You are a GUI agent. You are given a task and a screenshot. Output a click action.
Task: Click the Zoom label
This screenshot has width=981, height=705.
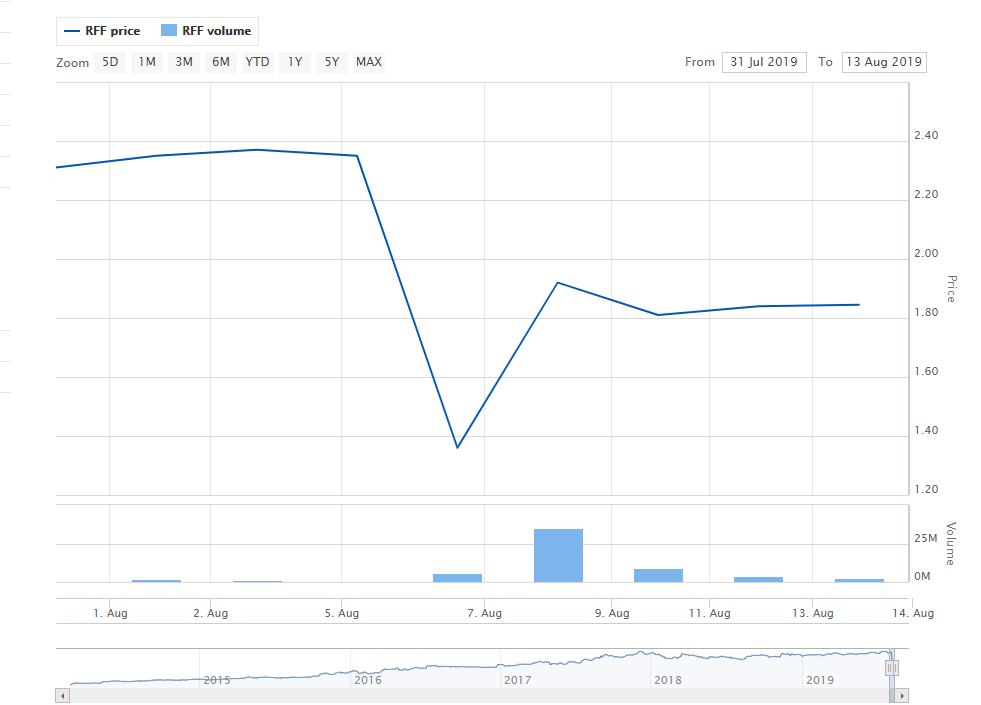(73, 63)
